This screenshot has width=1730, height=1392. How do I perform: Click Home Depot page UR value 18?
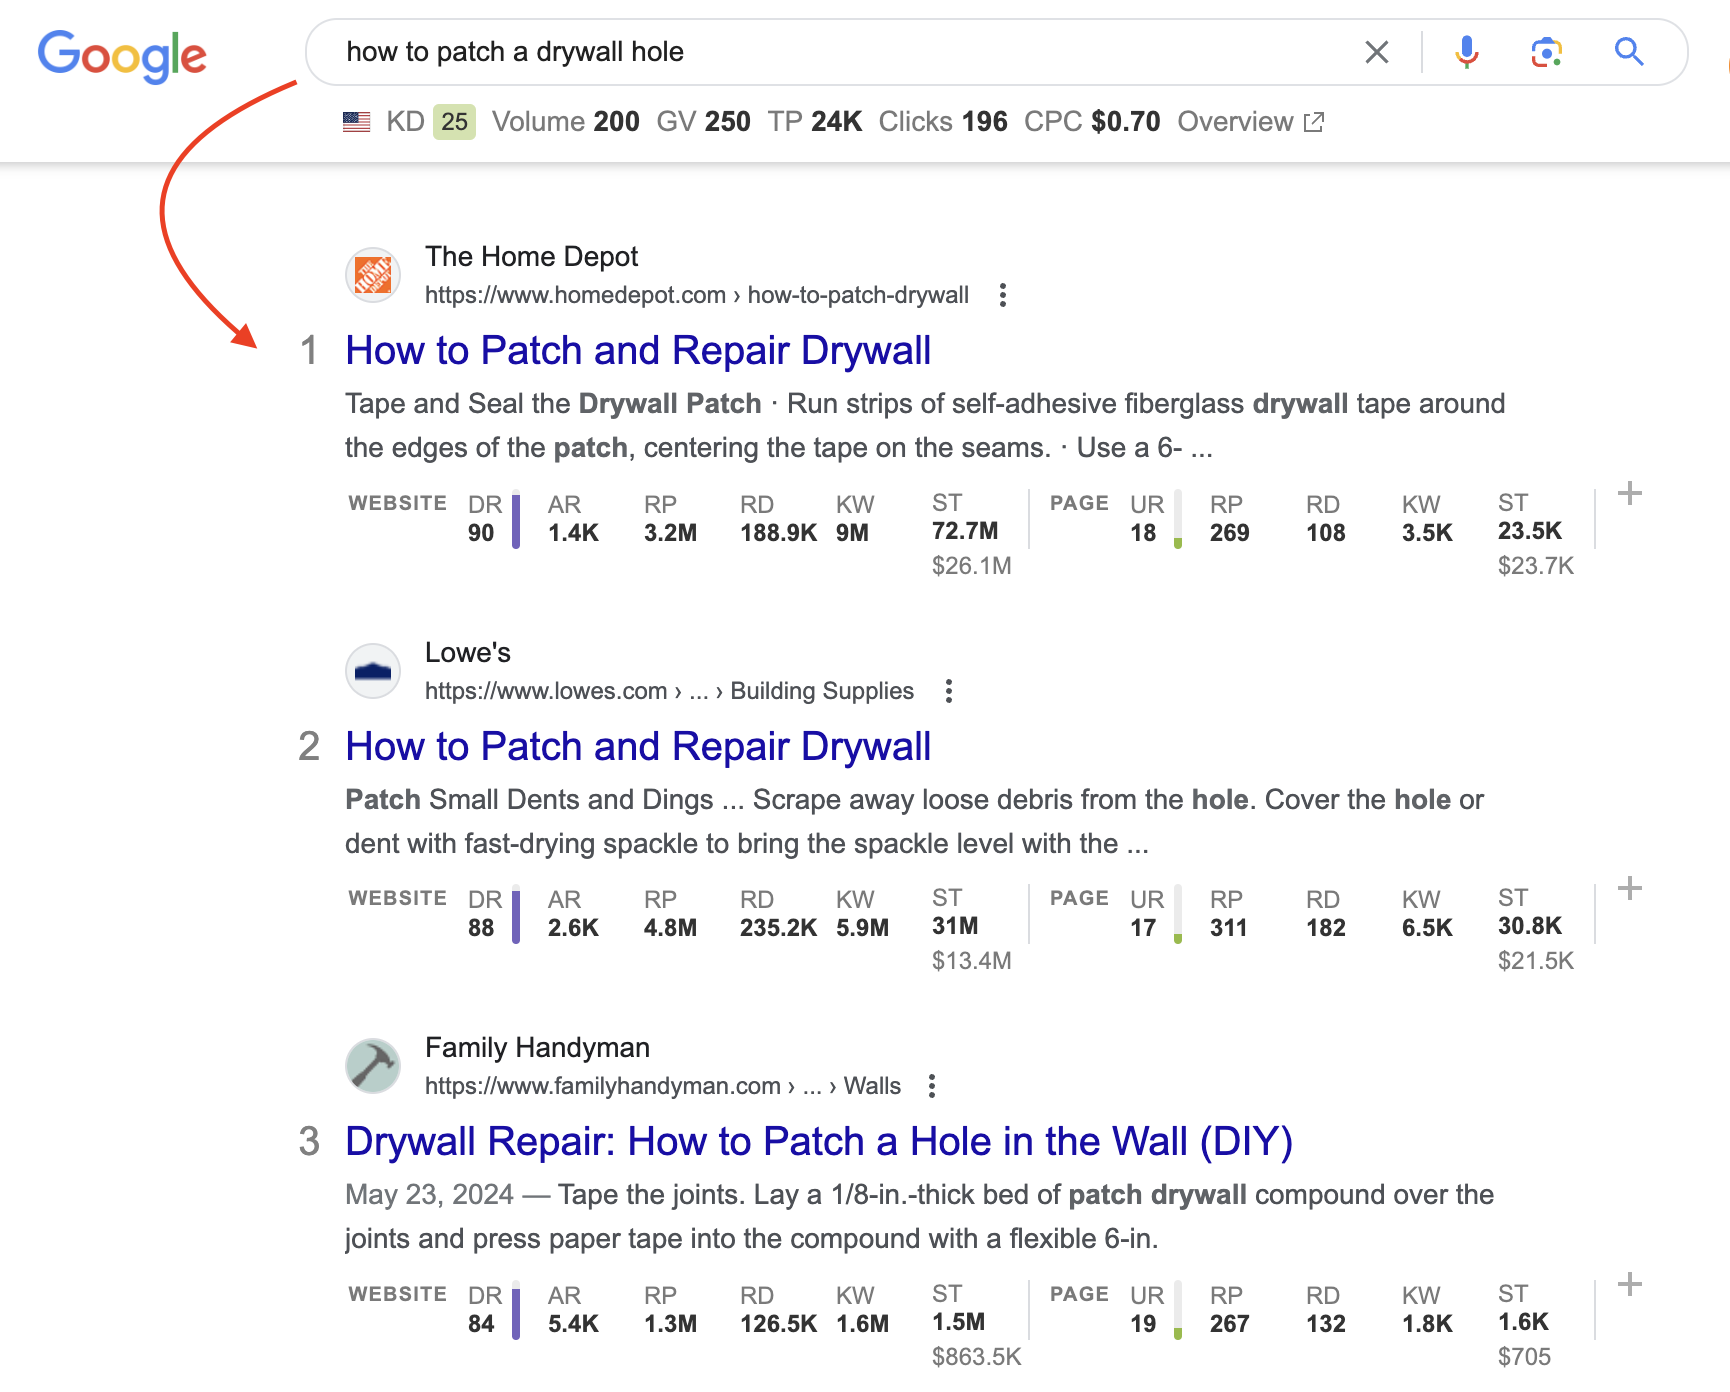[x=1143, y=533]
